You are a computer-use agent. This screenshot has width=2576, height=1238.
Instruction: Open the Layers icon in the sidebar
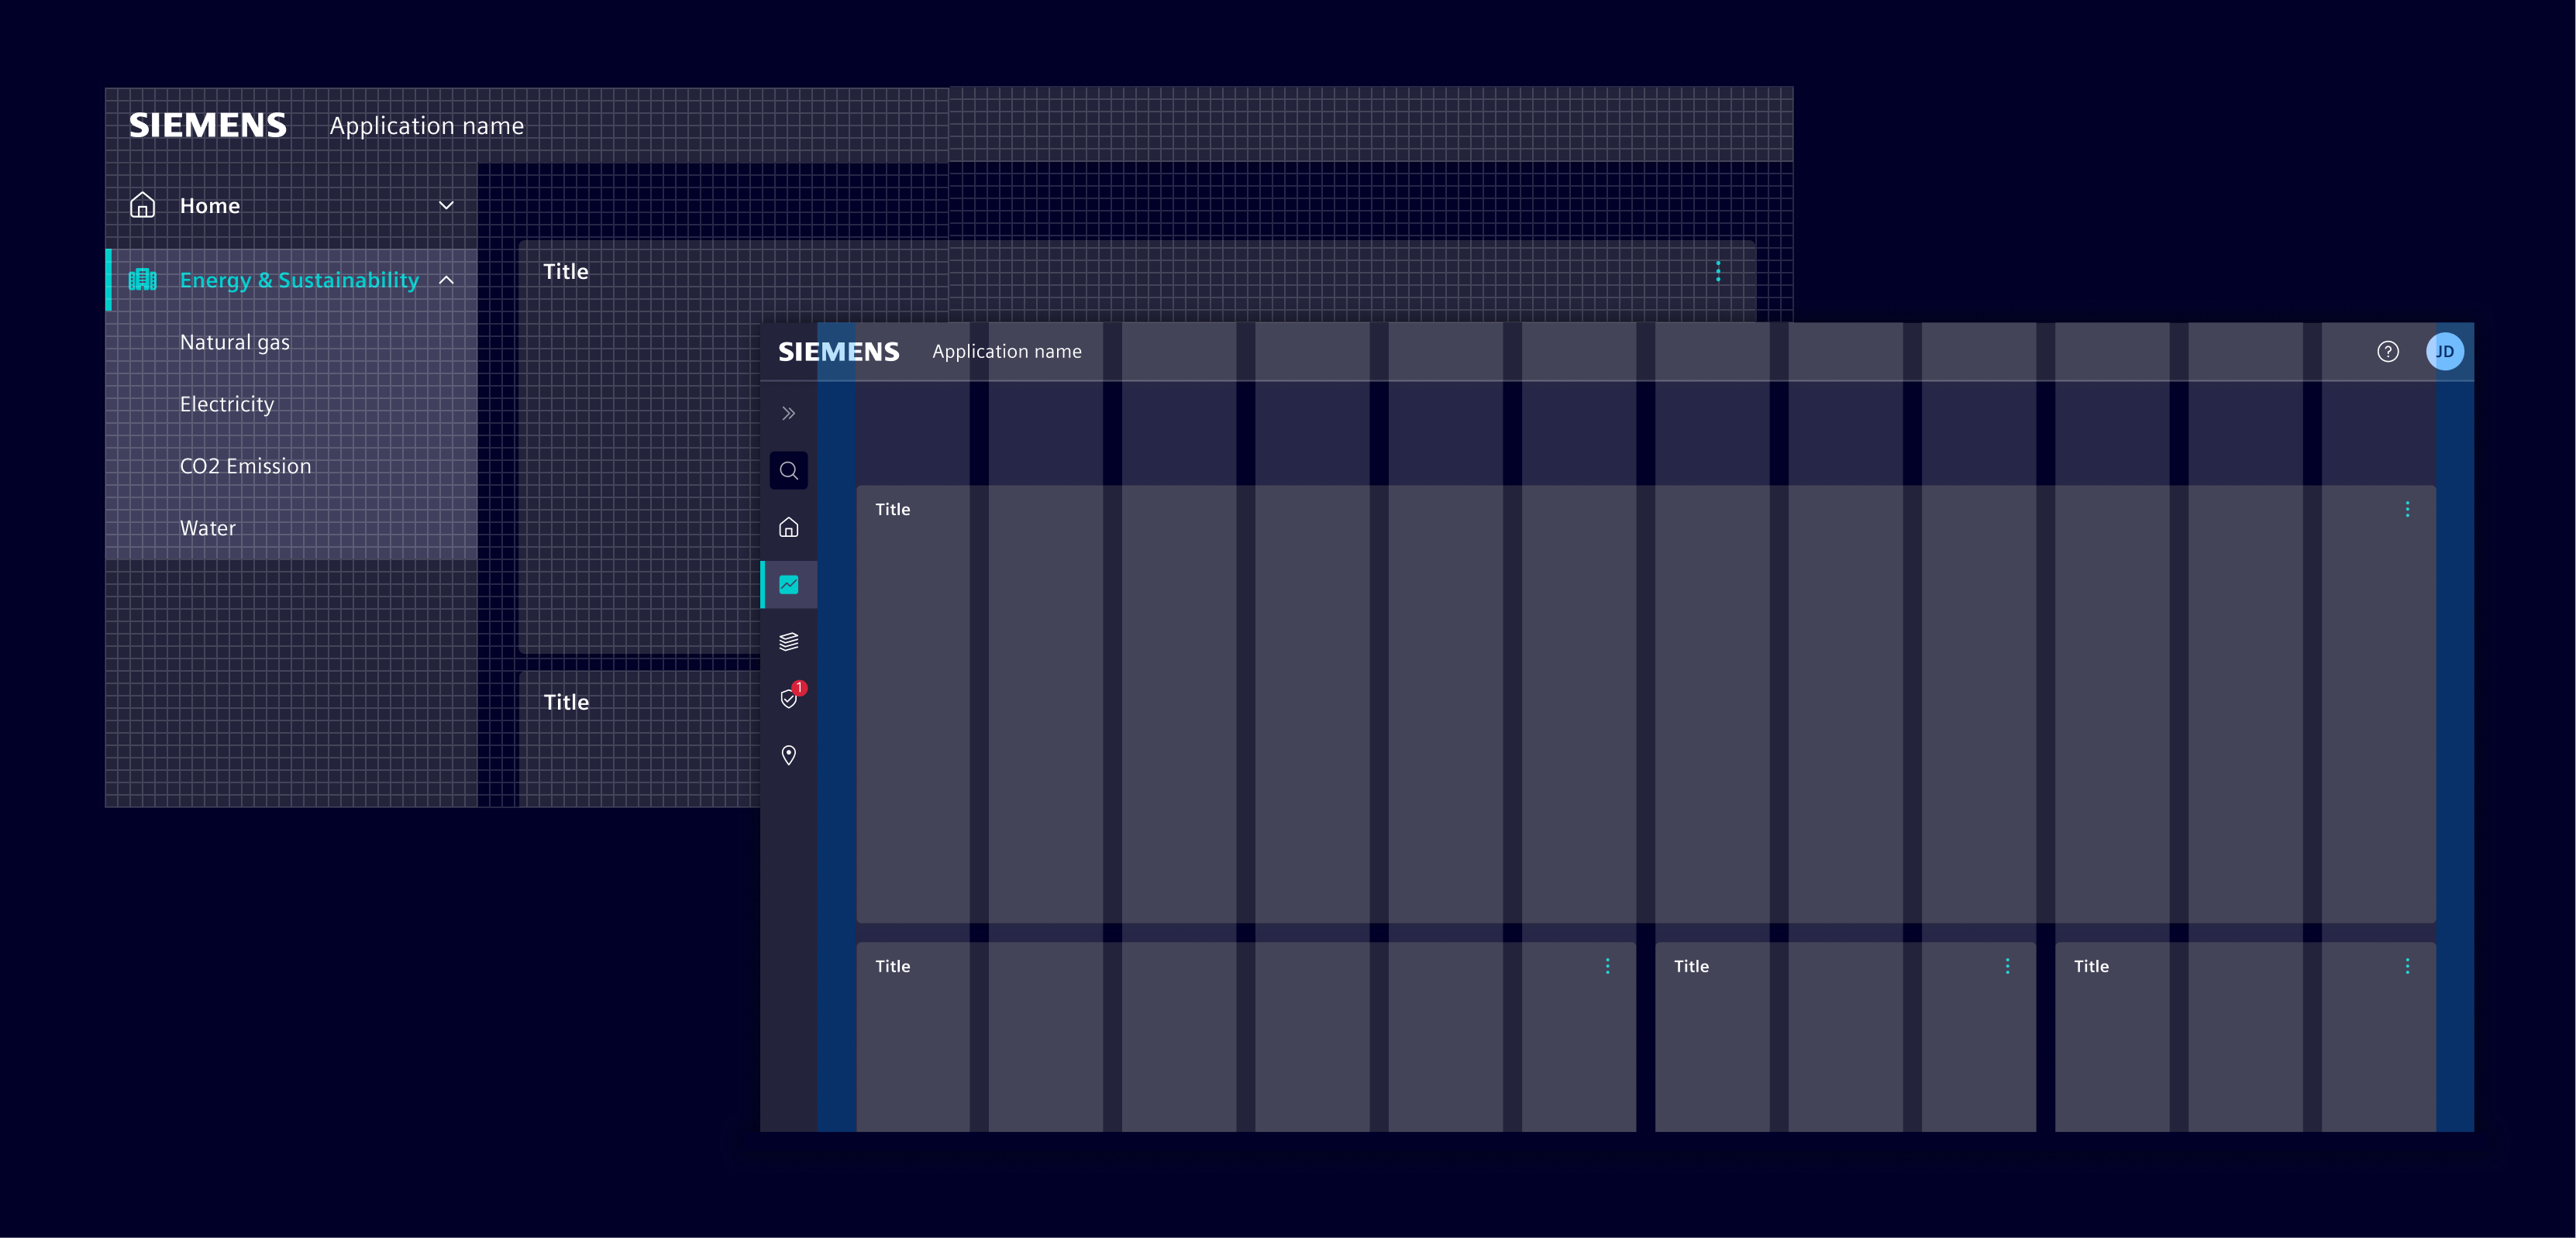click(789, 641)
